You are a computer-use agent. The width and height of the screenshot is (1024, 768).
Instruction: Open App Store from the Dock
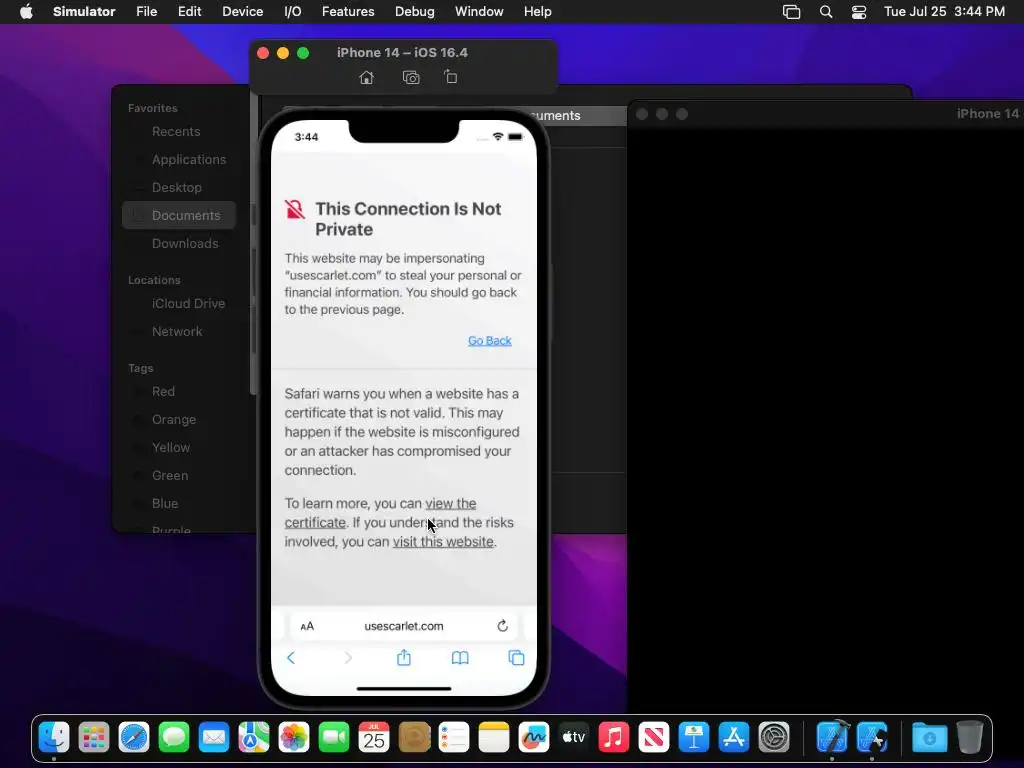point(733,737)
